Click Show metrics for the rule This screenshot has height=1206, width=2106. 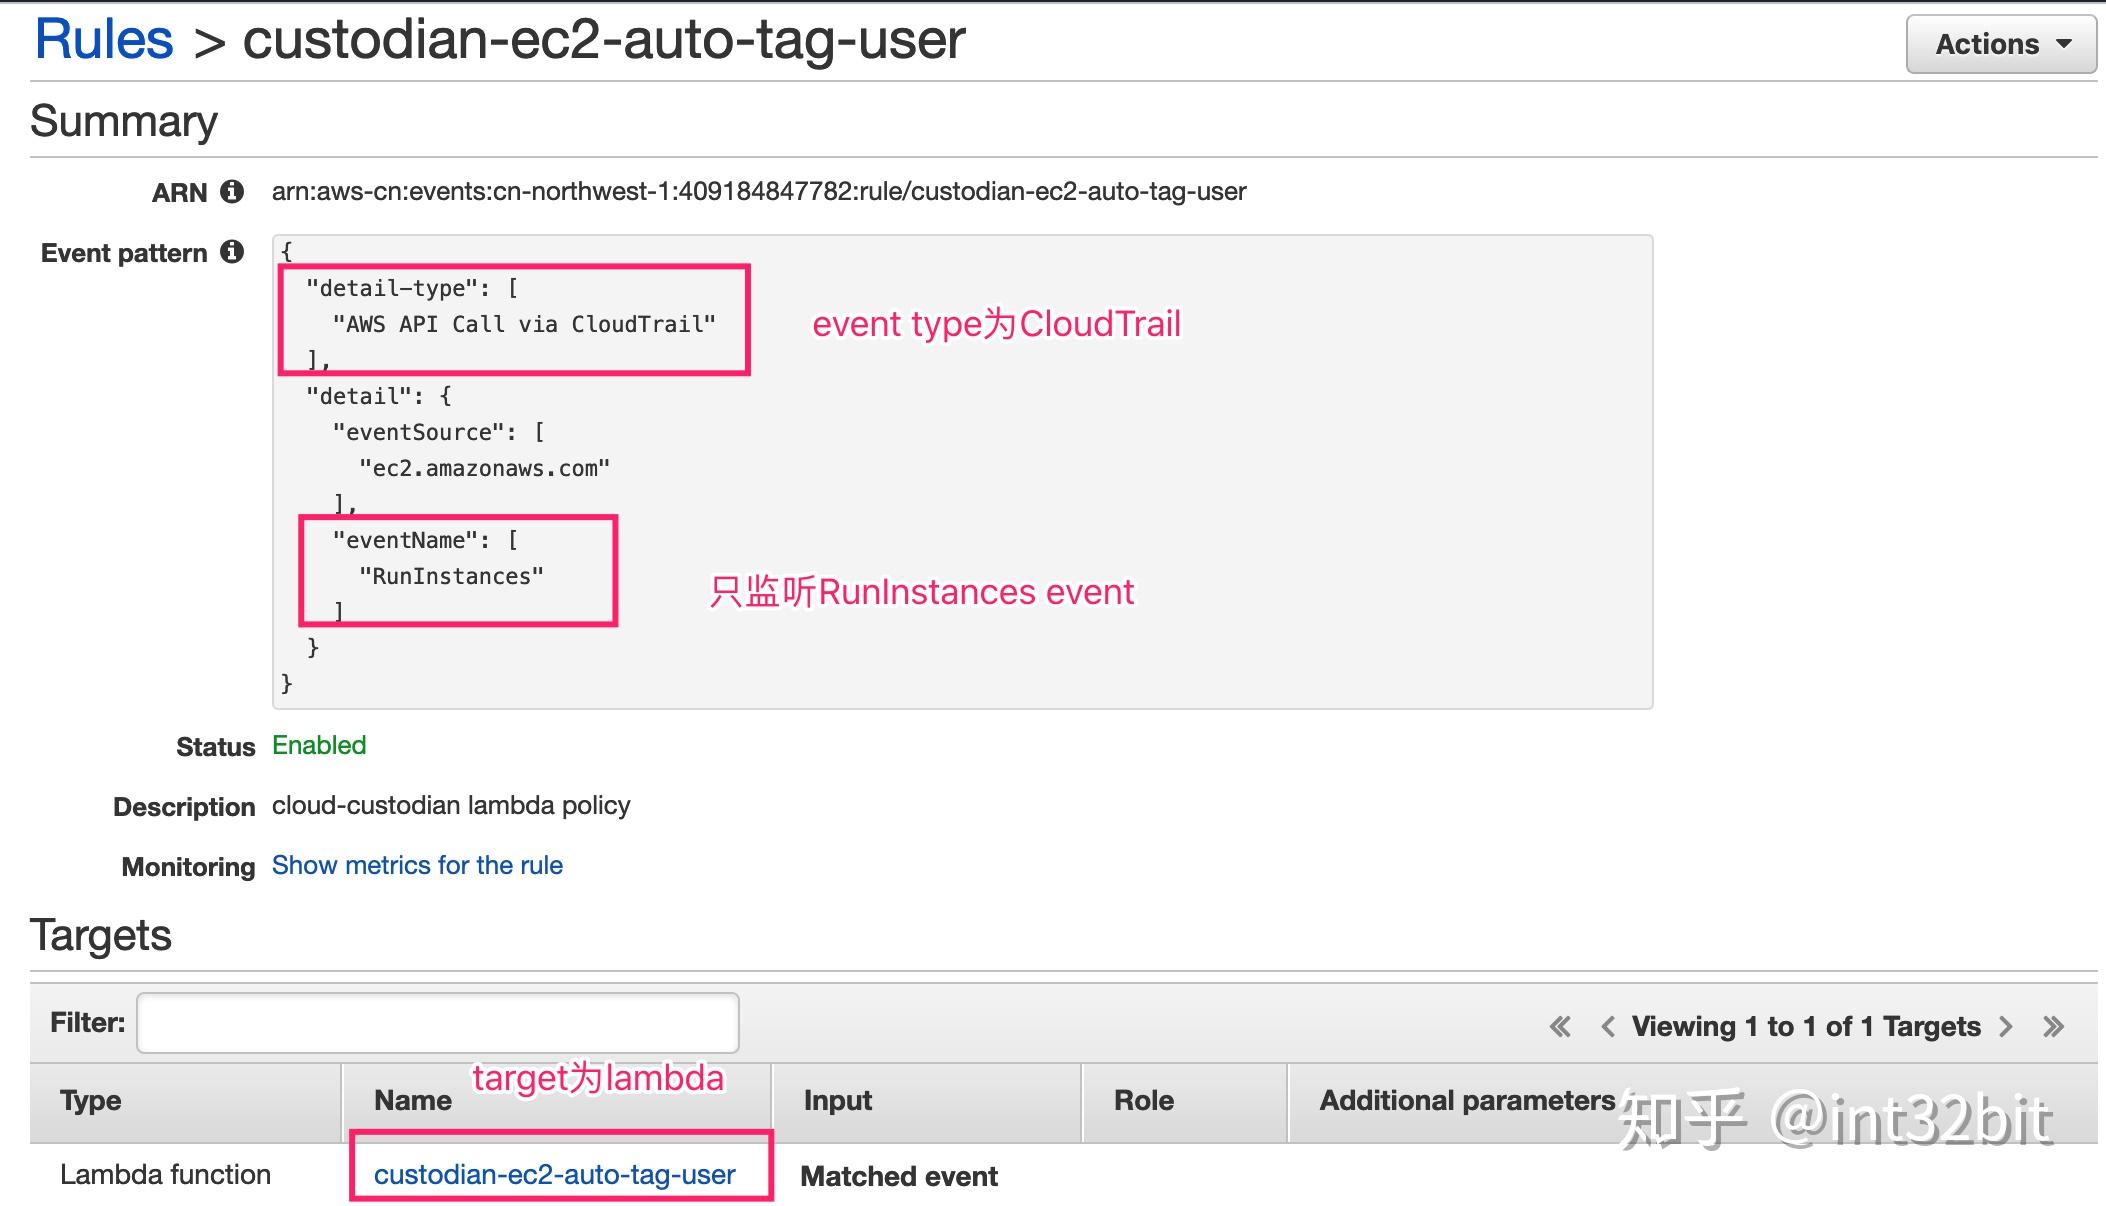417,865
